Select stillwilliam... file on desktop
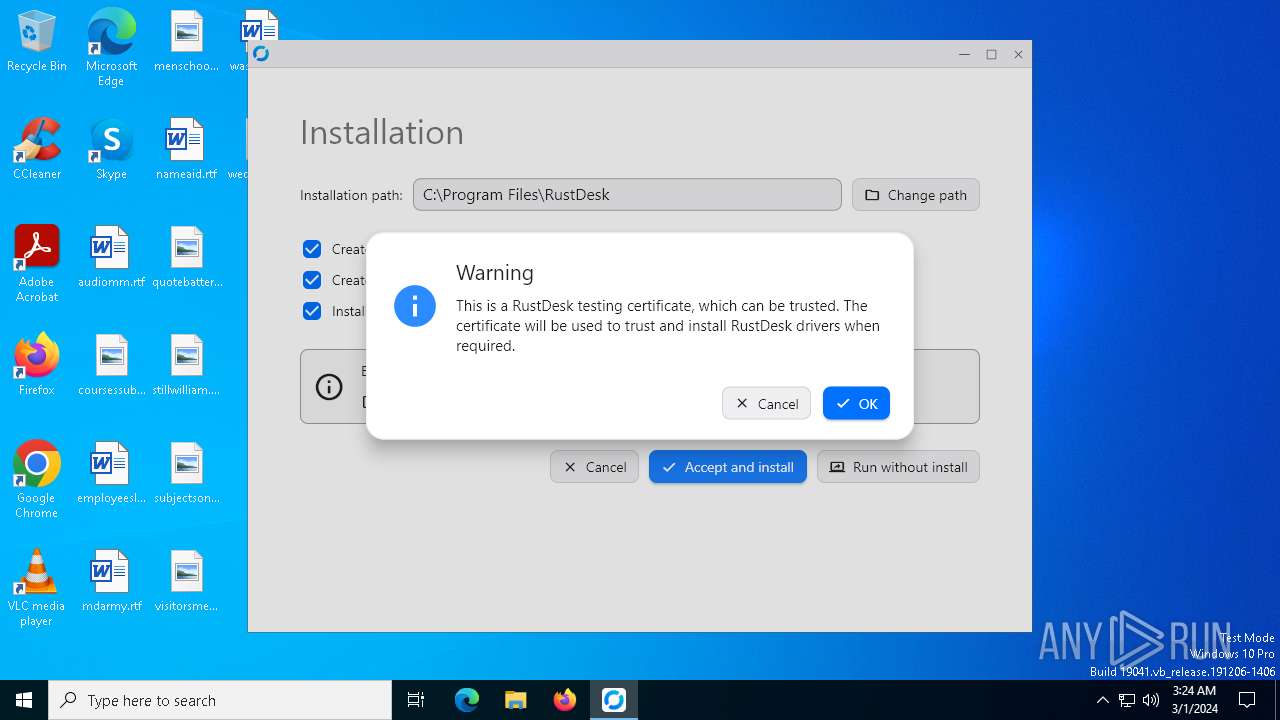Viewport: 1280px width, 720px height. 186,366
